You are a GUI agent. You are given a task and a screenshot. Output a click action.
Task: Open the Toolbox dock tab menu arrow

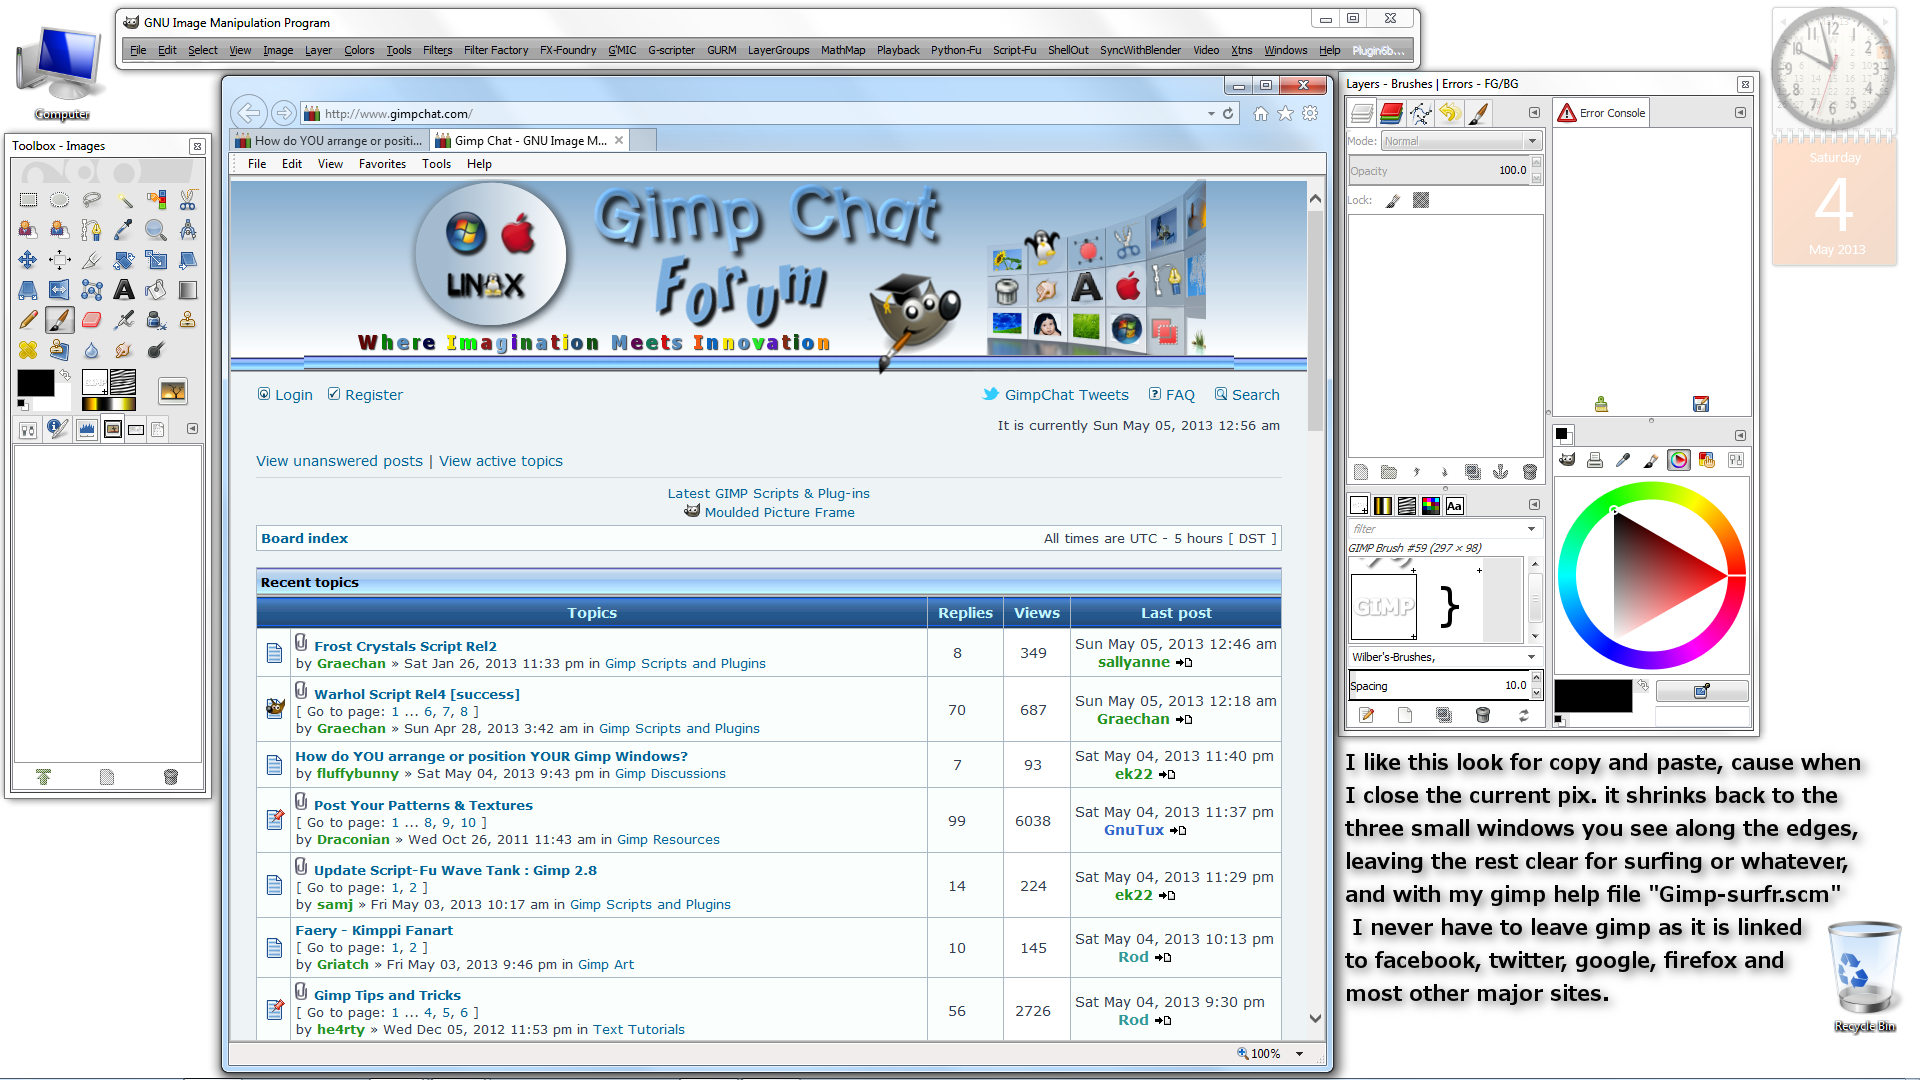[192, 429]
